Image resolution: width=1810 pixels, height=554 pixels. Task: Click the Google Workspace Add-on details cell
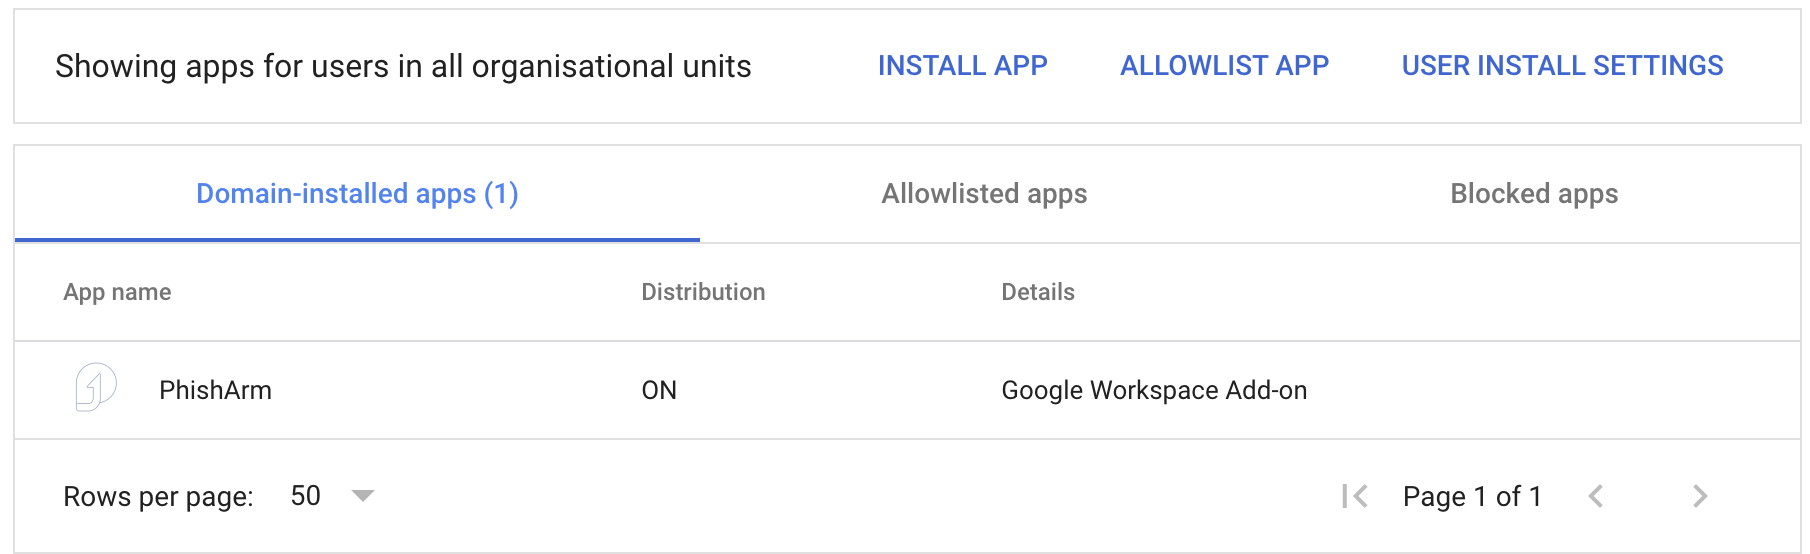pos(1154,390)
